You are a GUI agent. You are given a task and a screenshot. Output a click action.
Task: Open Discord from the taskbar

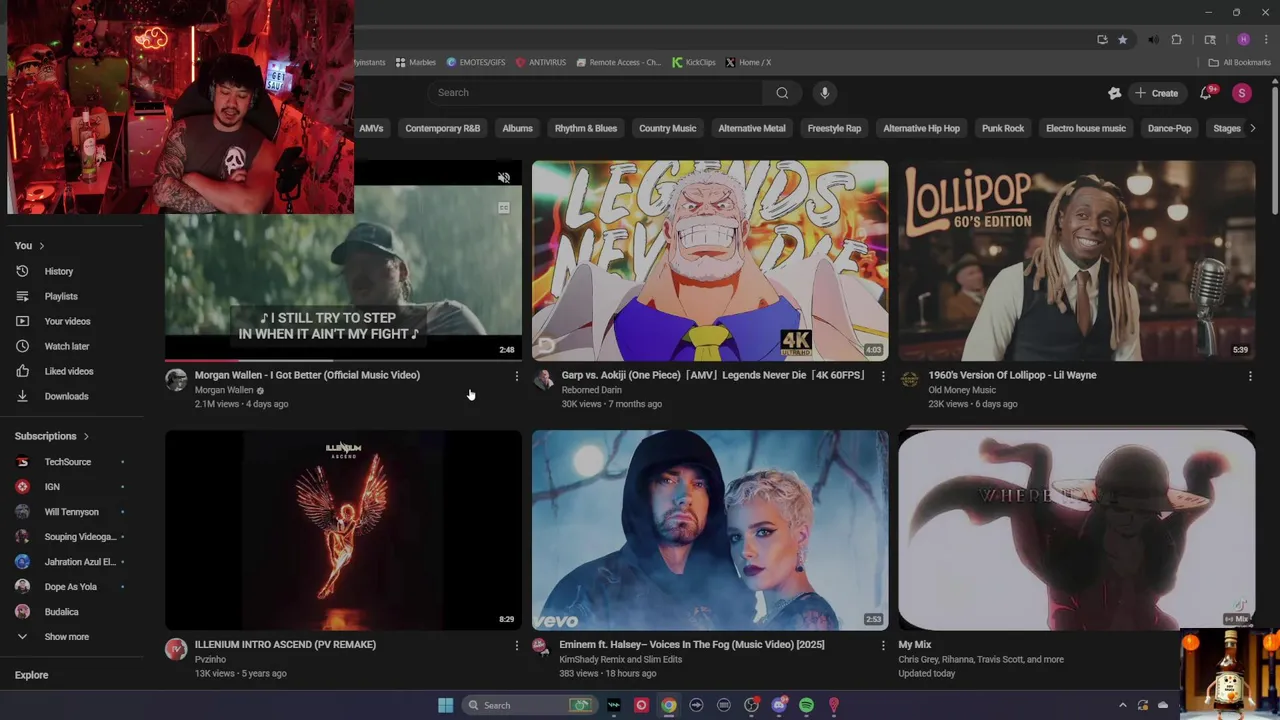click(779, 705)
